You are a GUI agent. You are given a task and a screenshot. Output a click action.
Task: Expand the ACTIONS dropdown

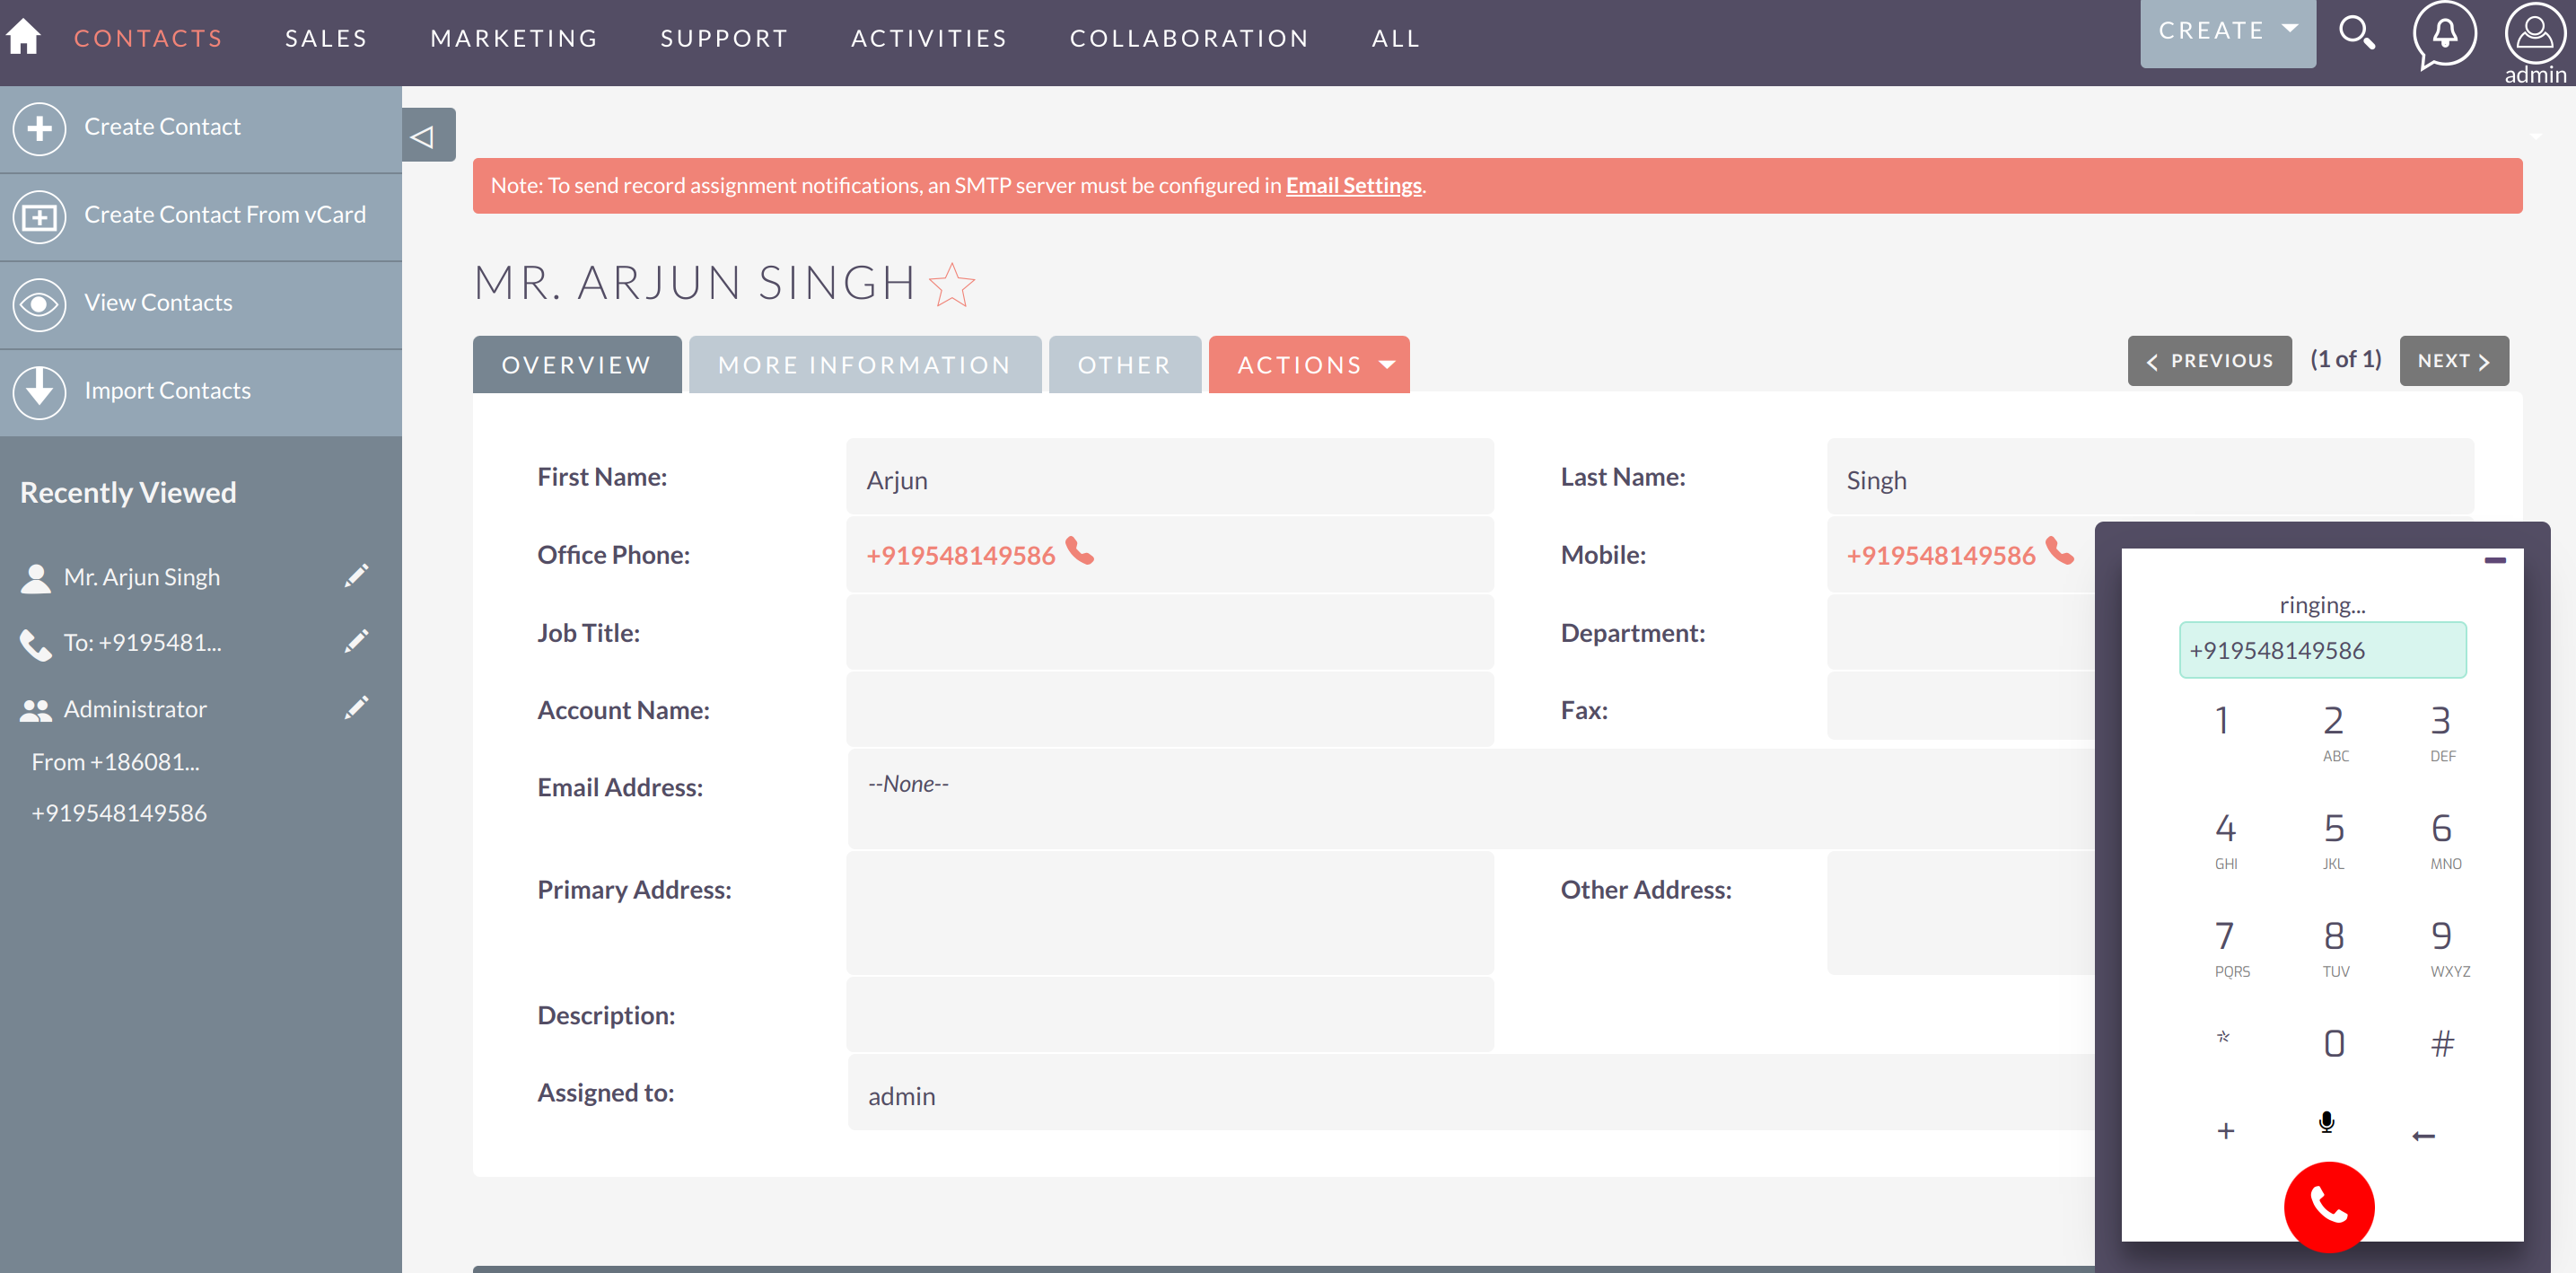[1309, 364]
